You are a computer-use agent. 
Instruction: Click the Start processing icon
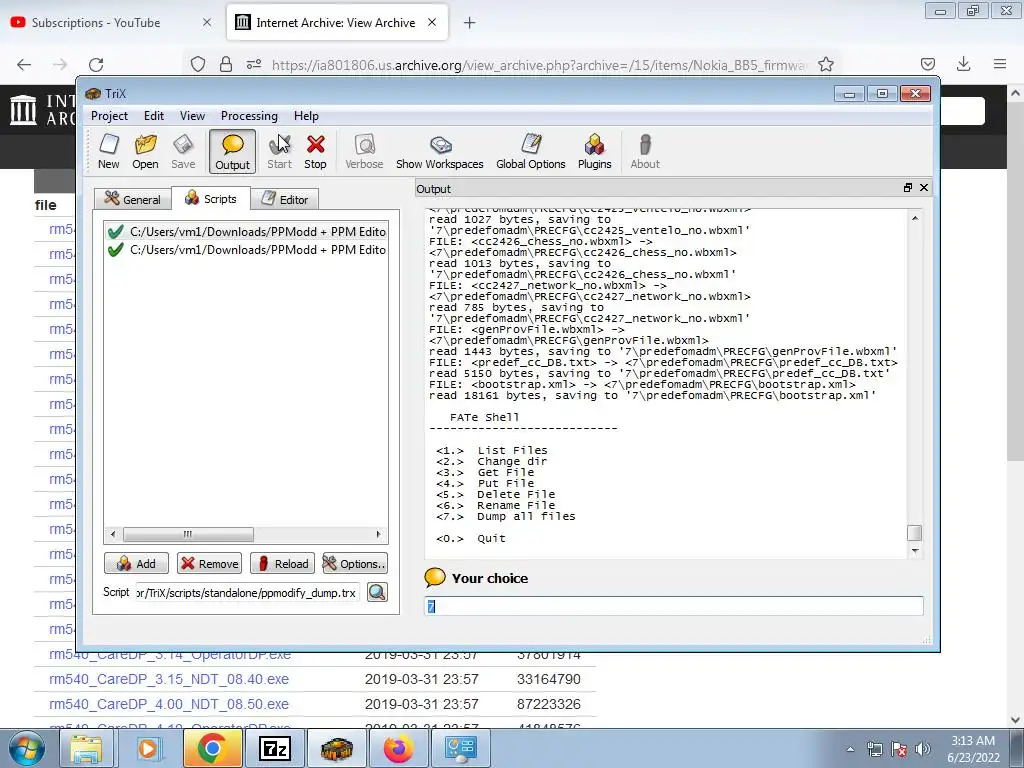click(280, 152)
